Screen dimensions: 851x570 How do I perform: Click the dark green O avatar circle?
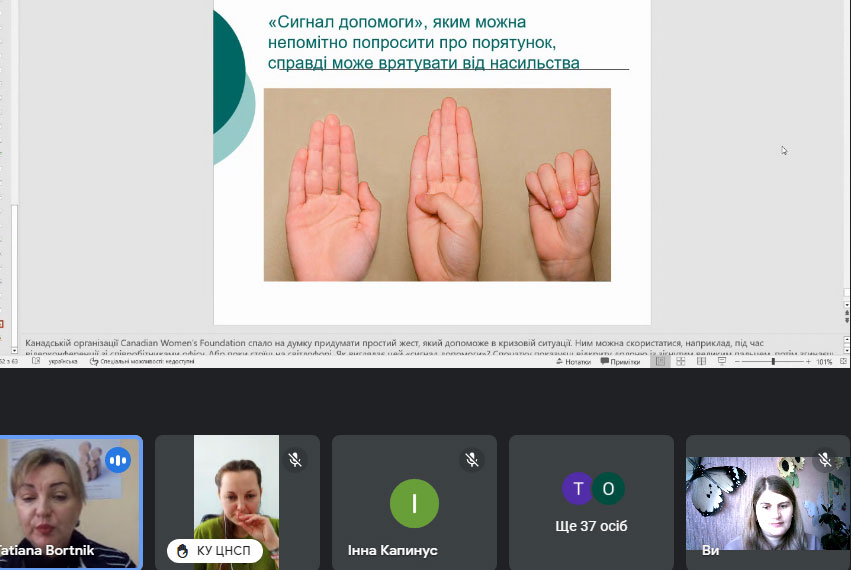click(608, 489)
